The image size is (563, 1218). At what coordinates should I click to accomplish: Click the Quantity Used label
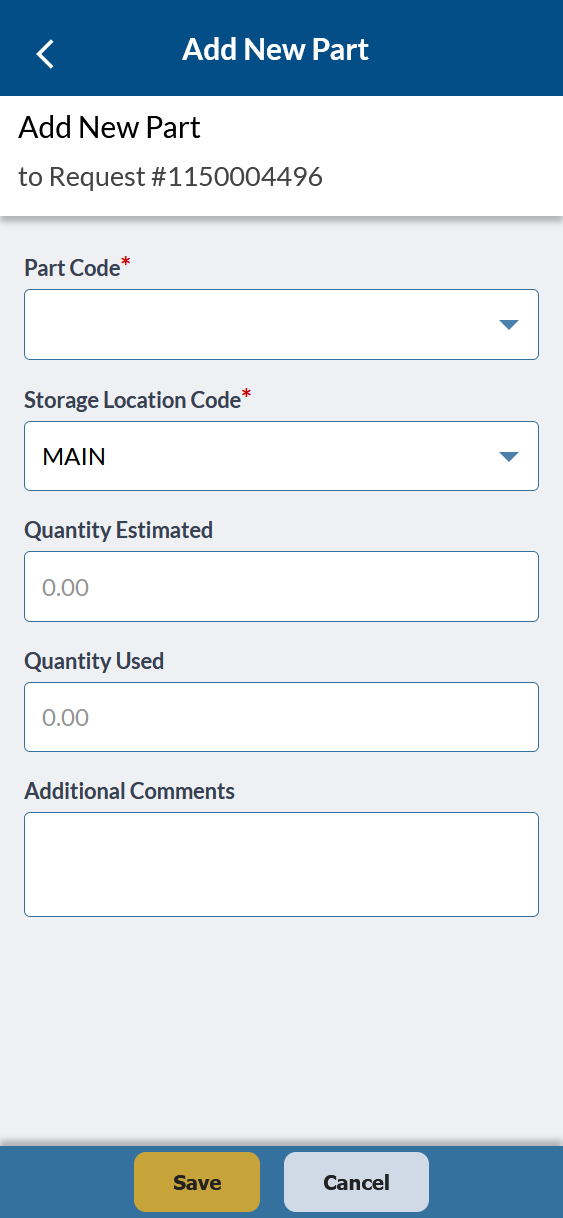94,661
